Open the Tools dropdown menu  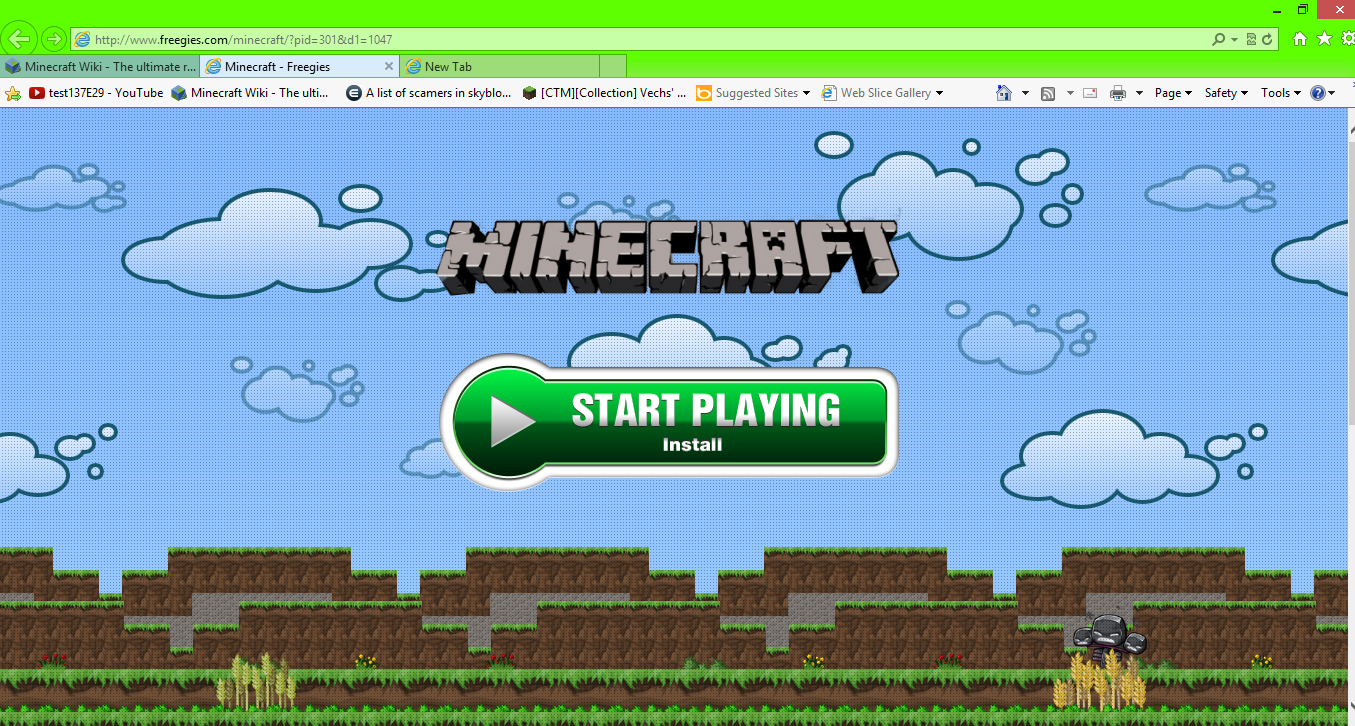tap(1281, 93)
